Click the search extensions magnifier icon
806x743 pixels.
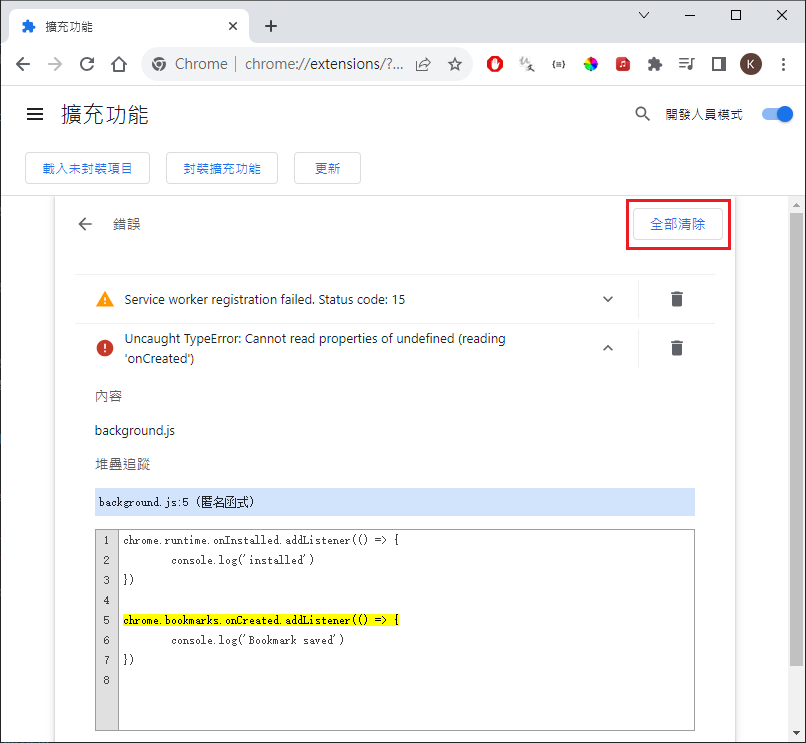[x=643, y=114]
